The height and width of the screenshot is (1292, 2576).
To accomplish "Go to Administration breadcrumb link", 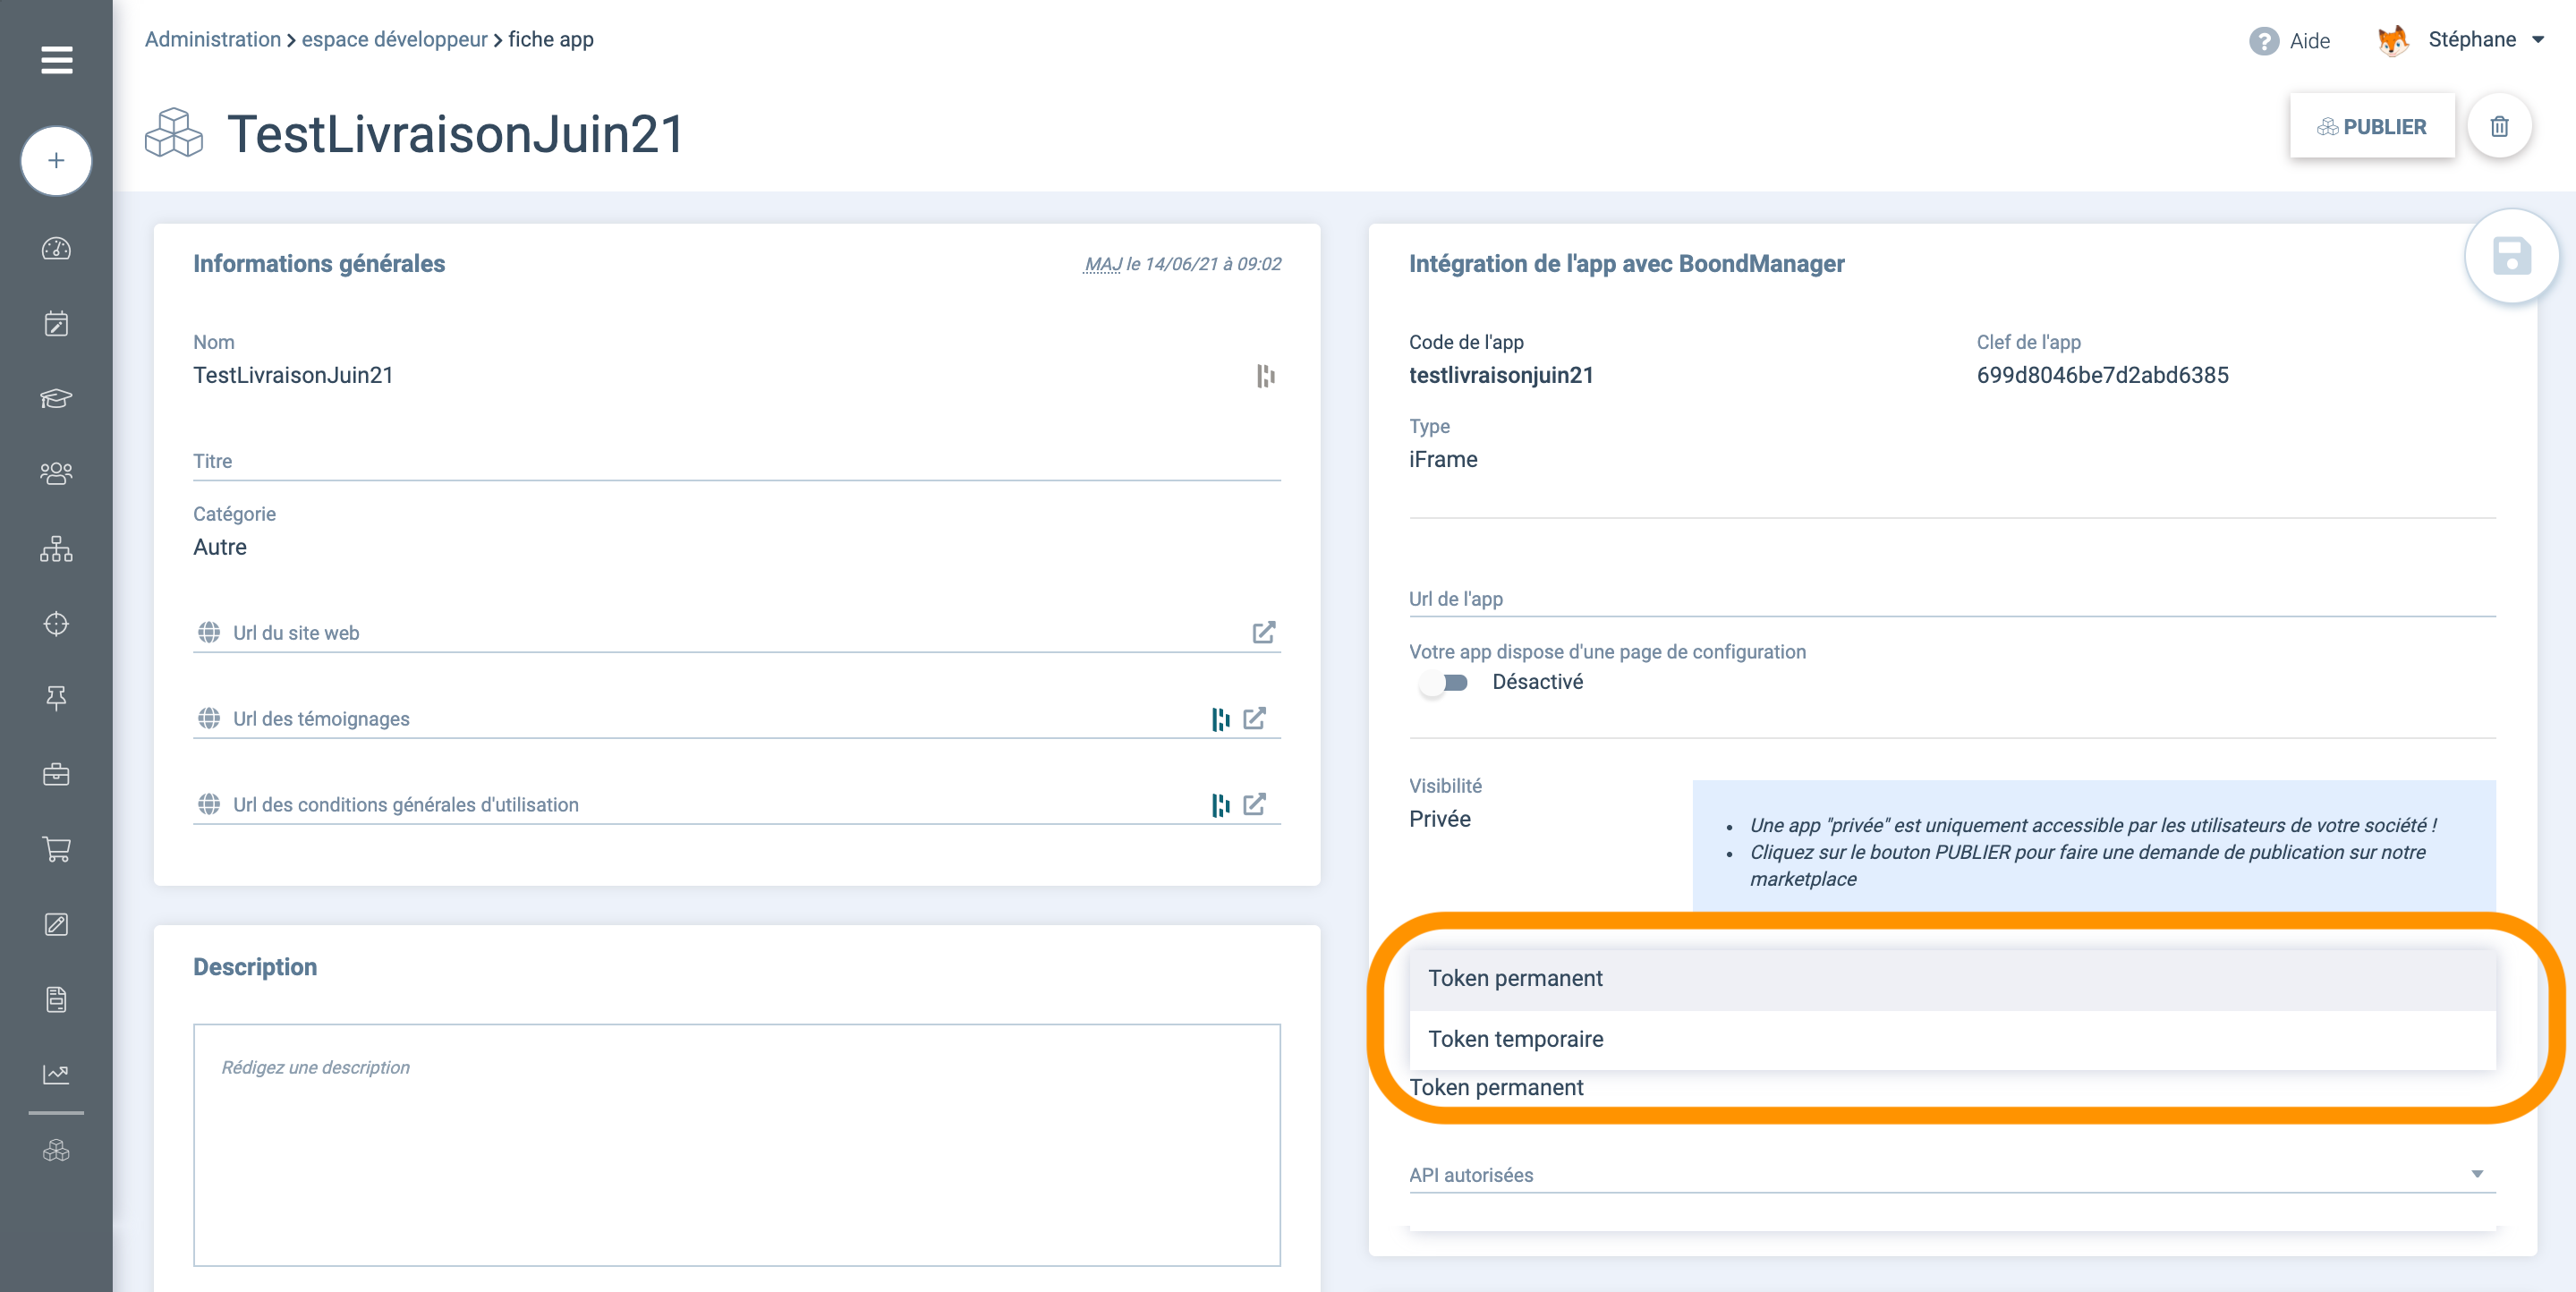I will click(x=213, y=39).
